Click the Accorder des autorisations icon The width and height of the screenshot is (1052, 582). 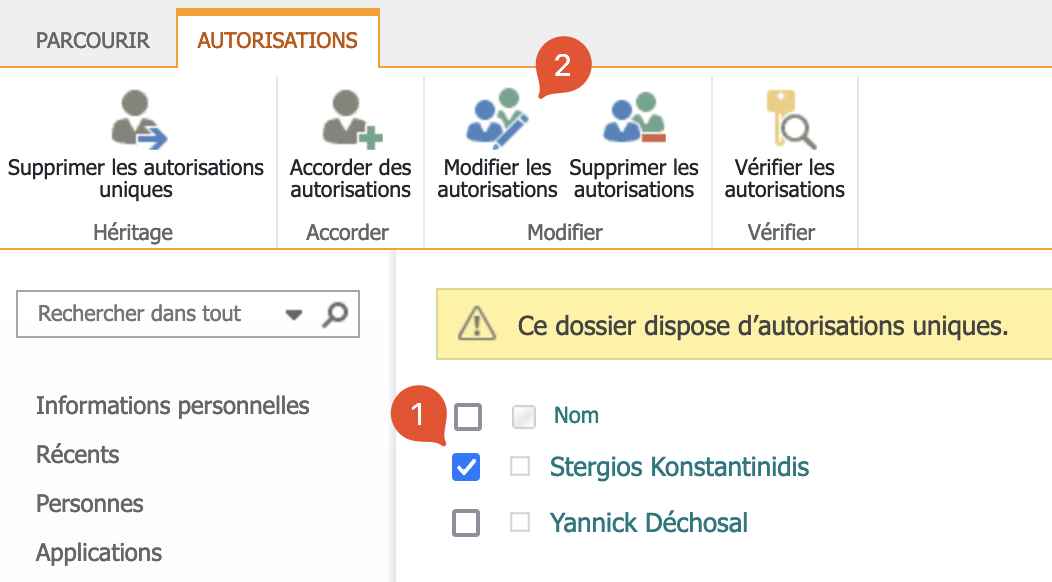coord(348,120)
